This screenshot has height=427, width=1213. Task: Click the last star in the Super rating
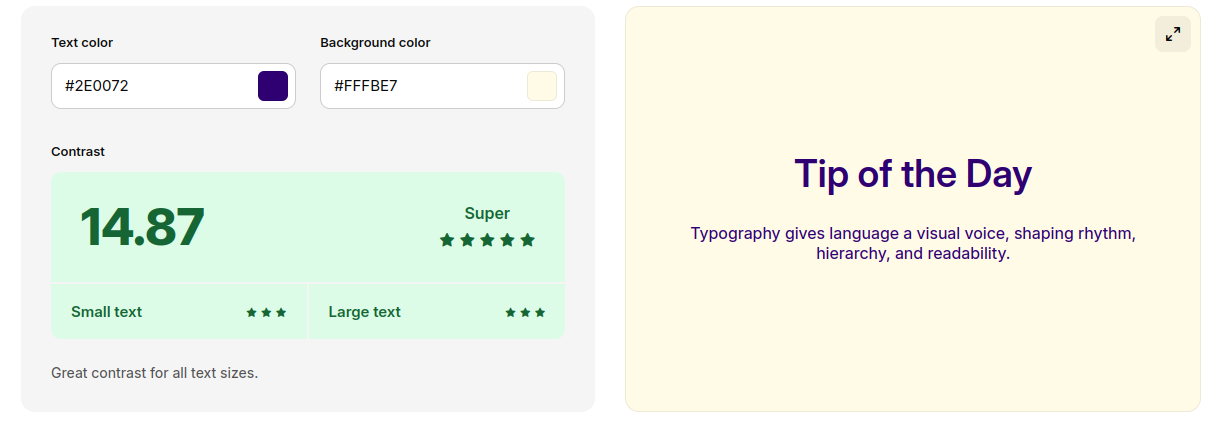pos(528,240)
